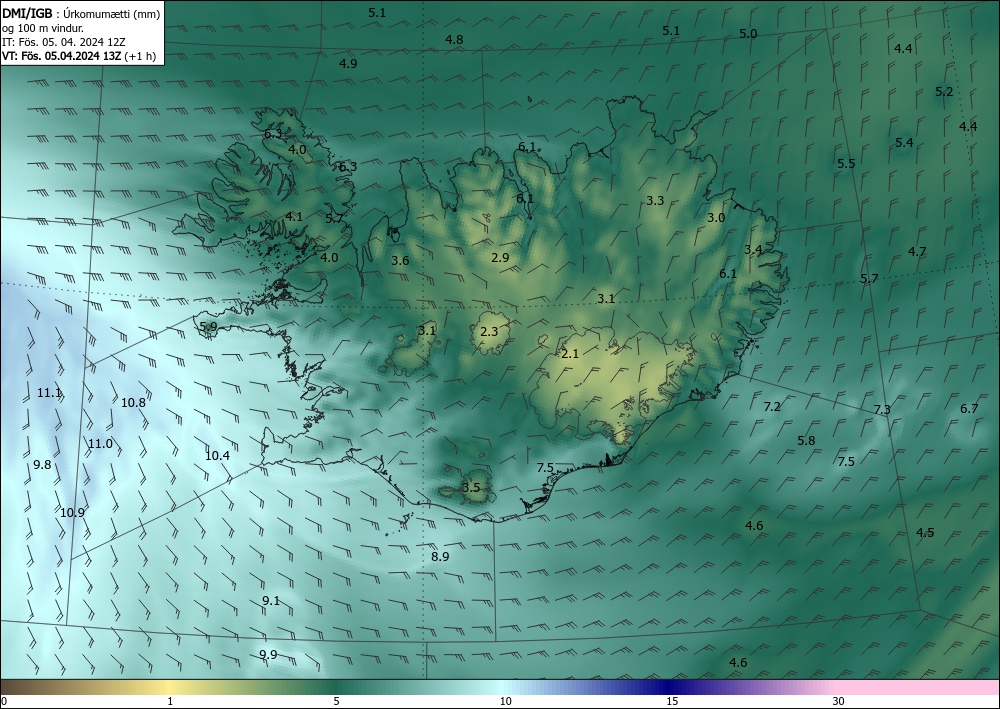Screen dimensions: 1000x709
Task: Click the map value 4.5
Action: 925,532
